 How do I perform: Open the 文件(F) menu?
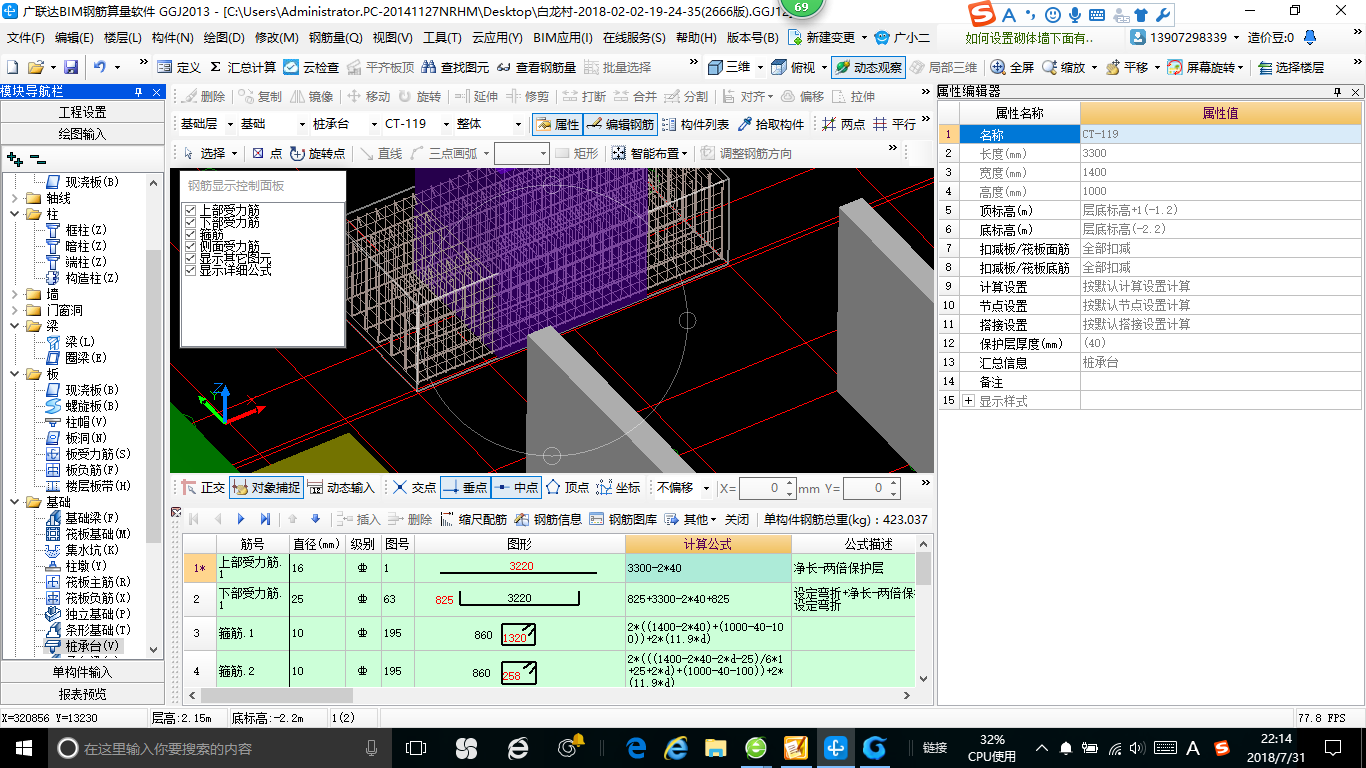(26, 38)
